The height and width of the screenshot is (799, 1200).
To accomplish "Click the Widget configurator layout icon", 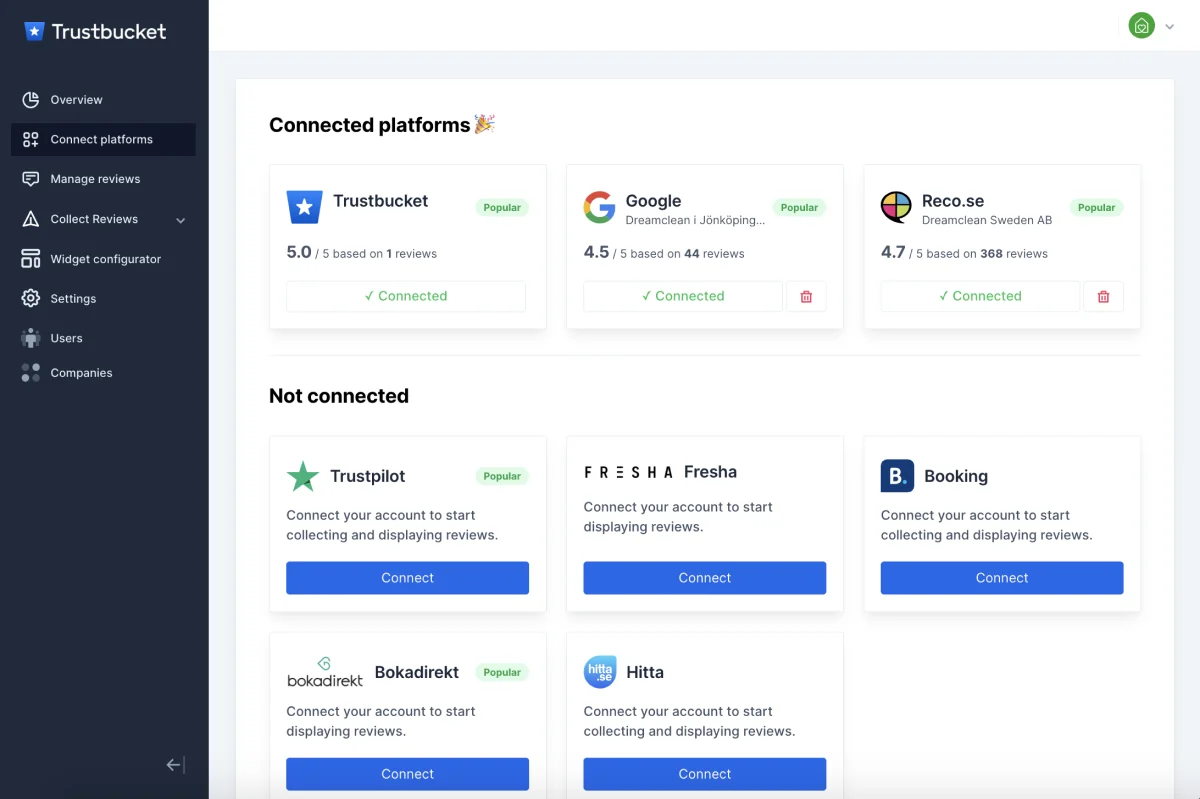I will [31, 259].
